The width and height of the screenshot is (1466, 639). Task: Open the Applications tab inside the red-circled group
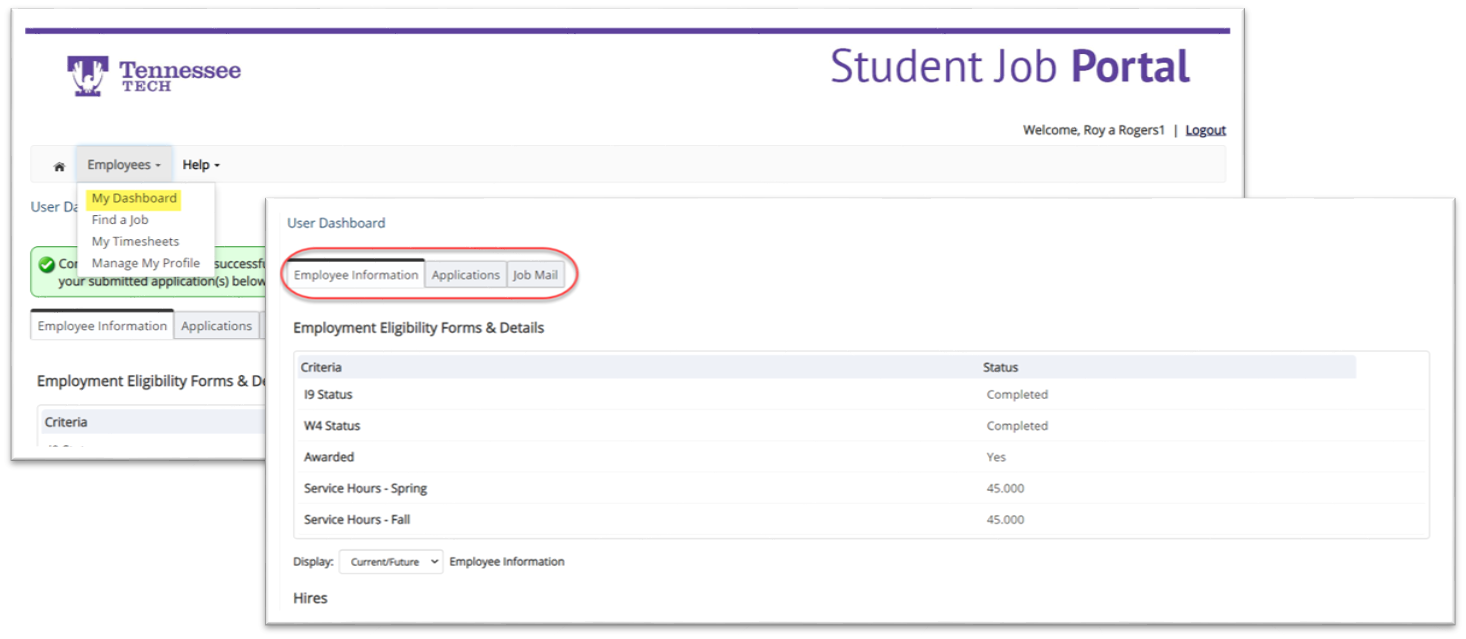(x=465, y=275)
